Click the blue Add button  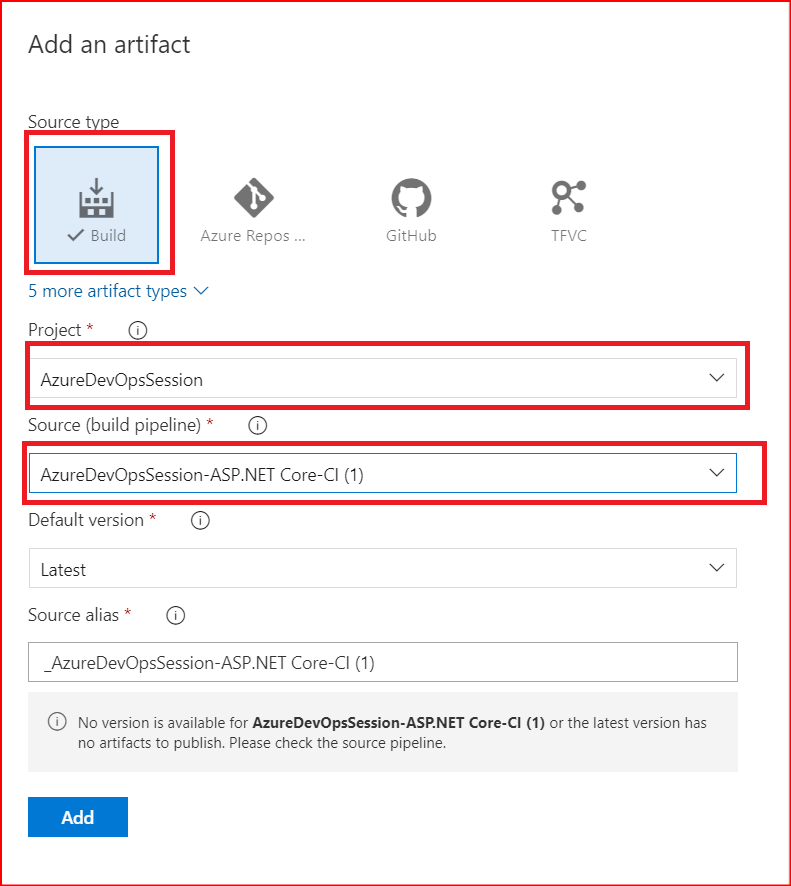click(x=78, y=817)
